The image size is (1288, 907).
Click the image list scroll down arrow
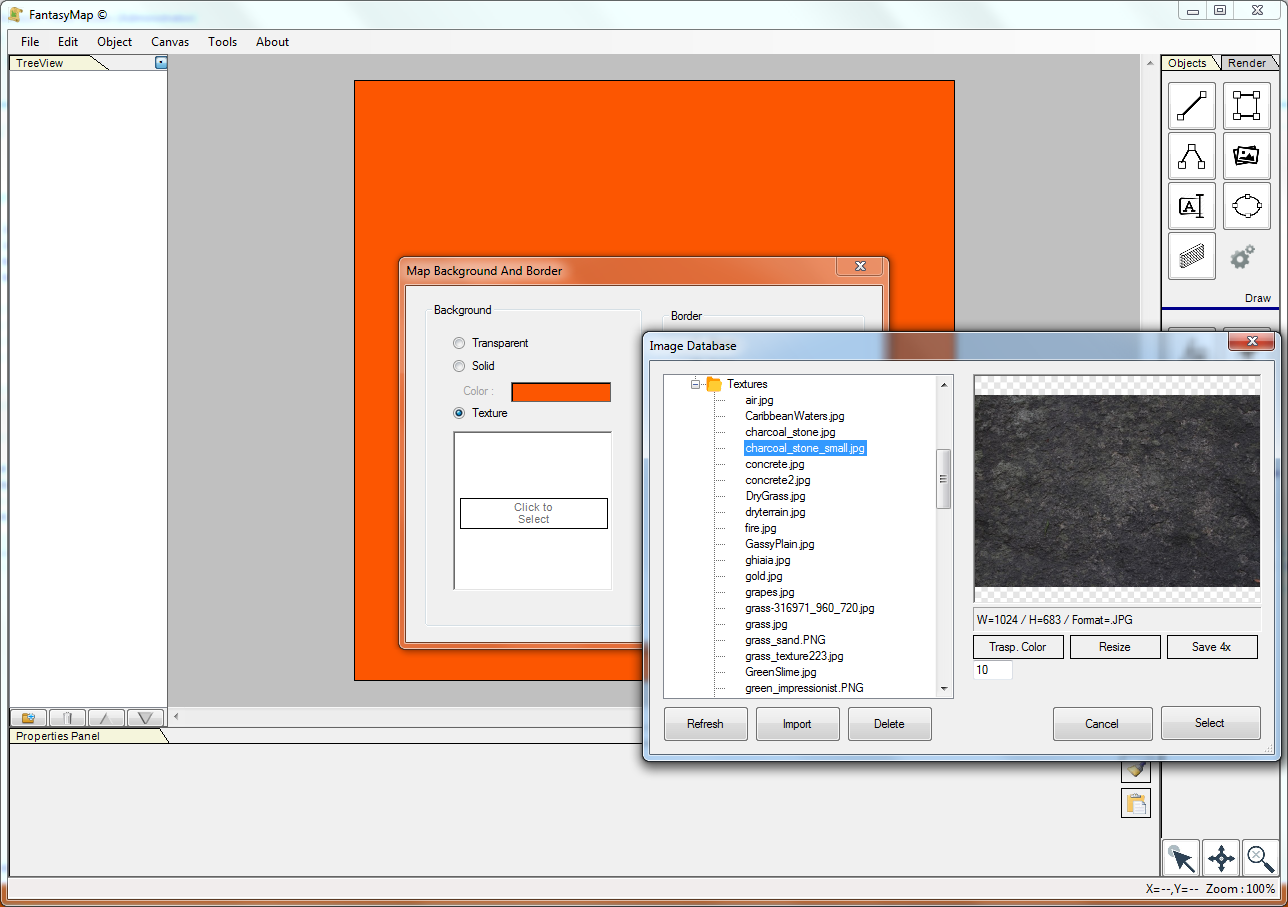click(x=943, y=689)
